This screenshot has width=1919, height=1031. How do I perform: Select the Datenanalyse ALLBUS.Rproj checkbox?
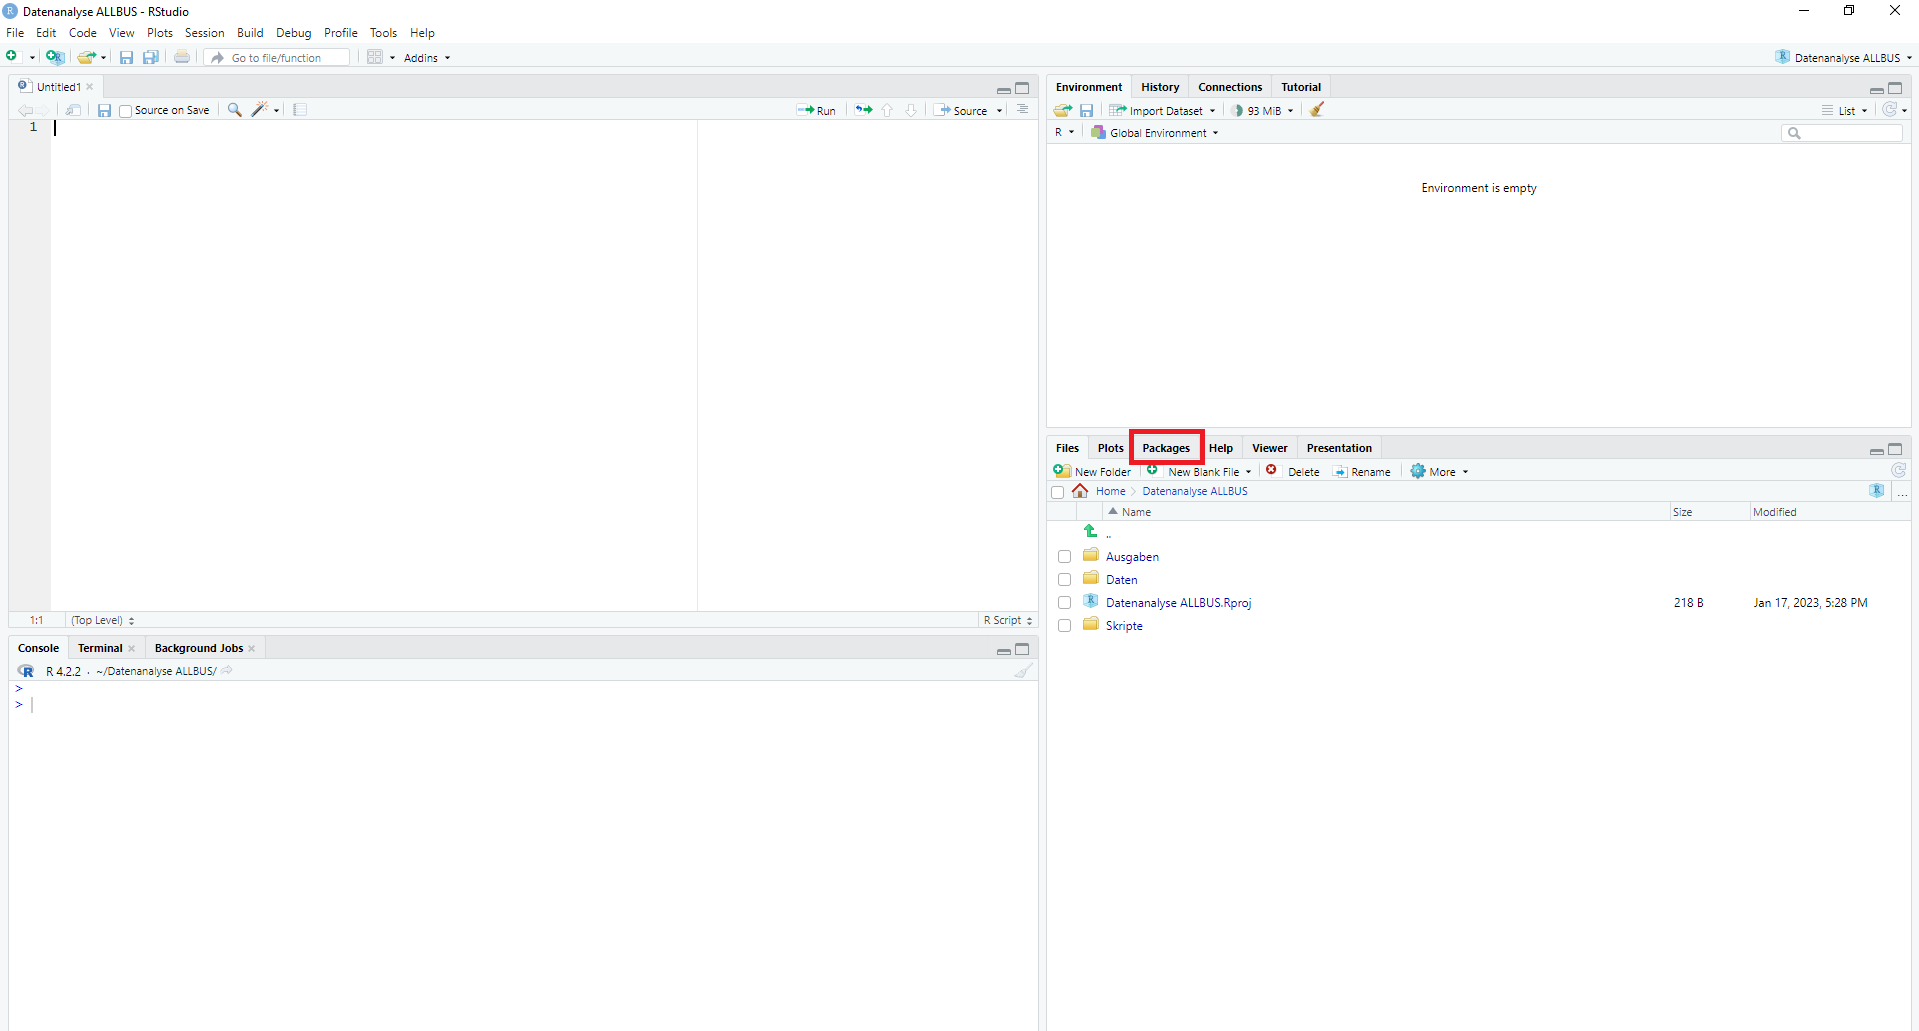(x=1064, y=603)
